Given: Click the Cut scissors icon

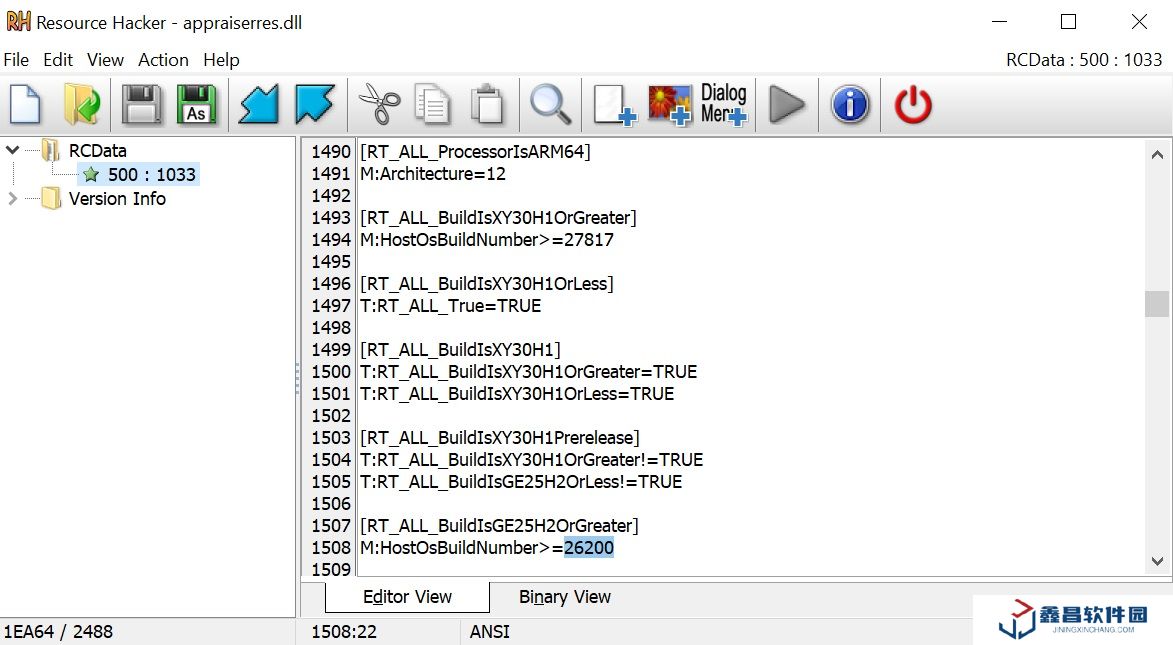Looking at the screenshot, I should tap(379, 104).
